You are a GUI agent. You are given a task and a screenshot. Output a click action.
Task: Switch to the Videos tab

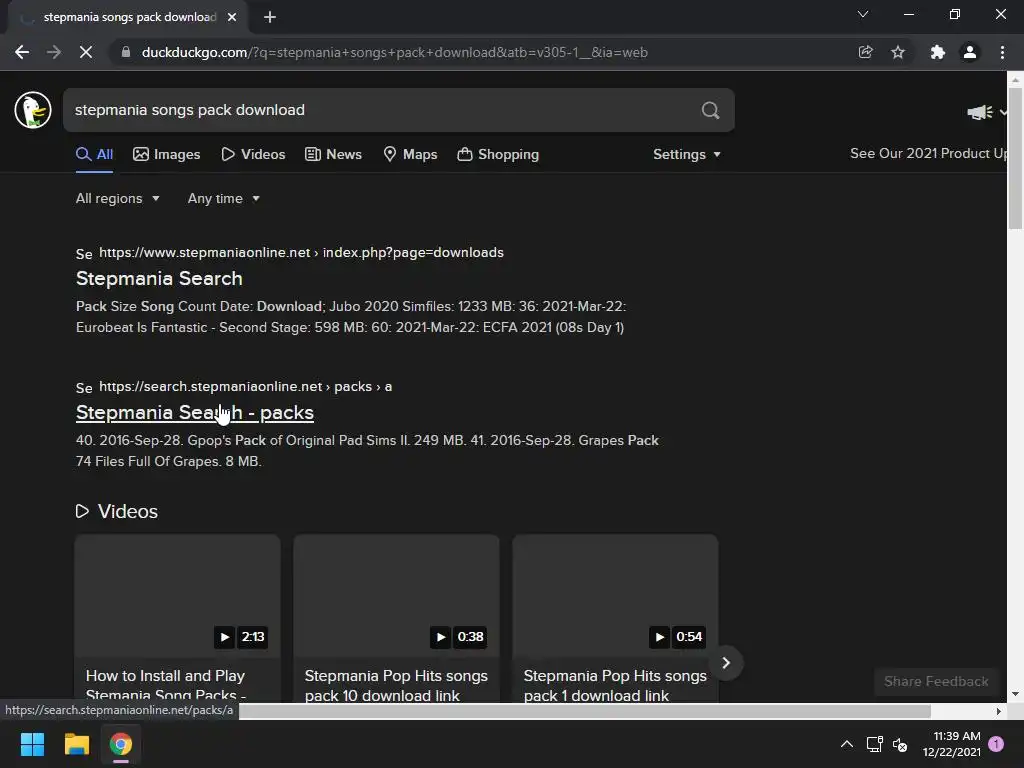point(253,155)
